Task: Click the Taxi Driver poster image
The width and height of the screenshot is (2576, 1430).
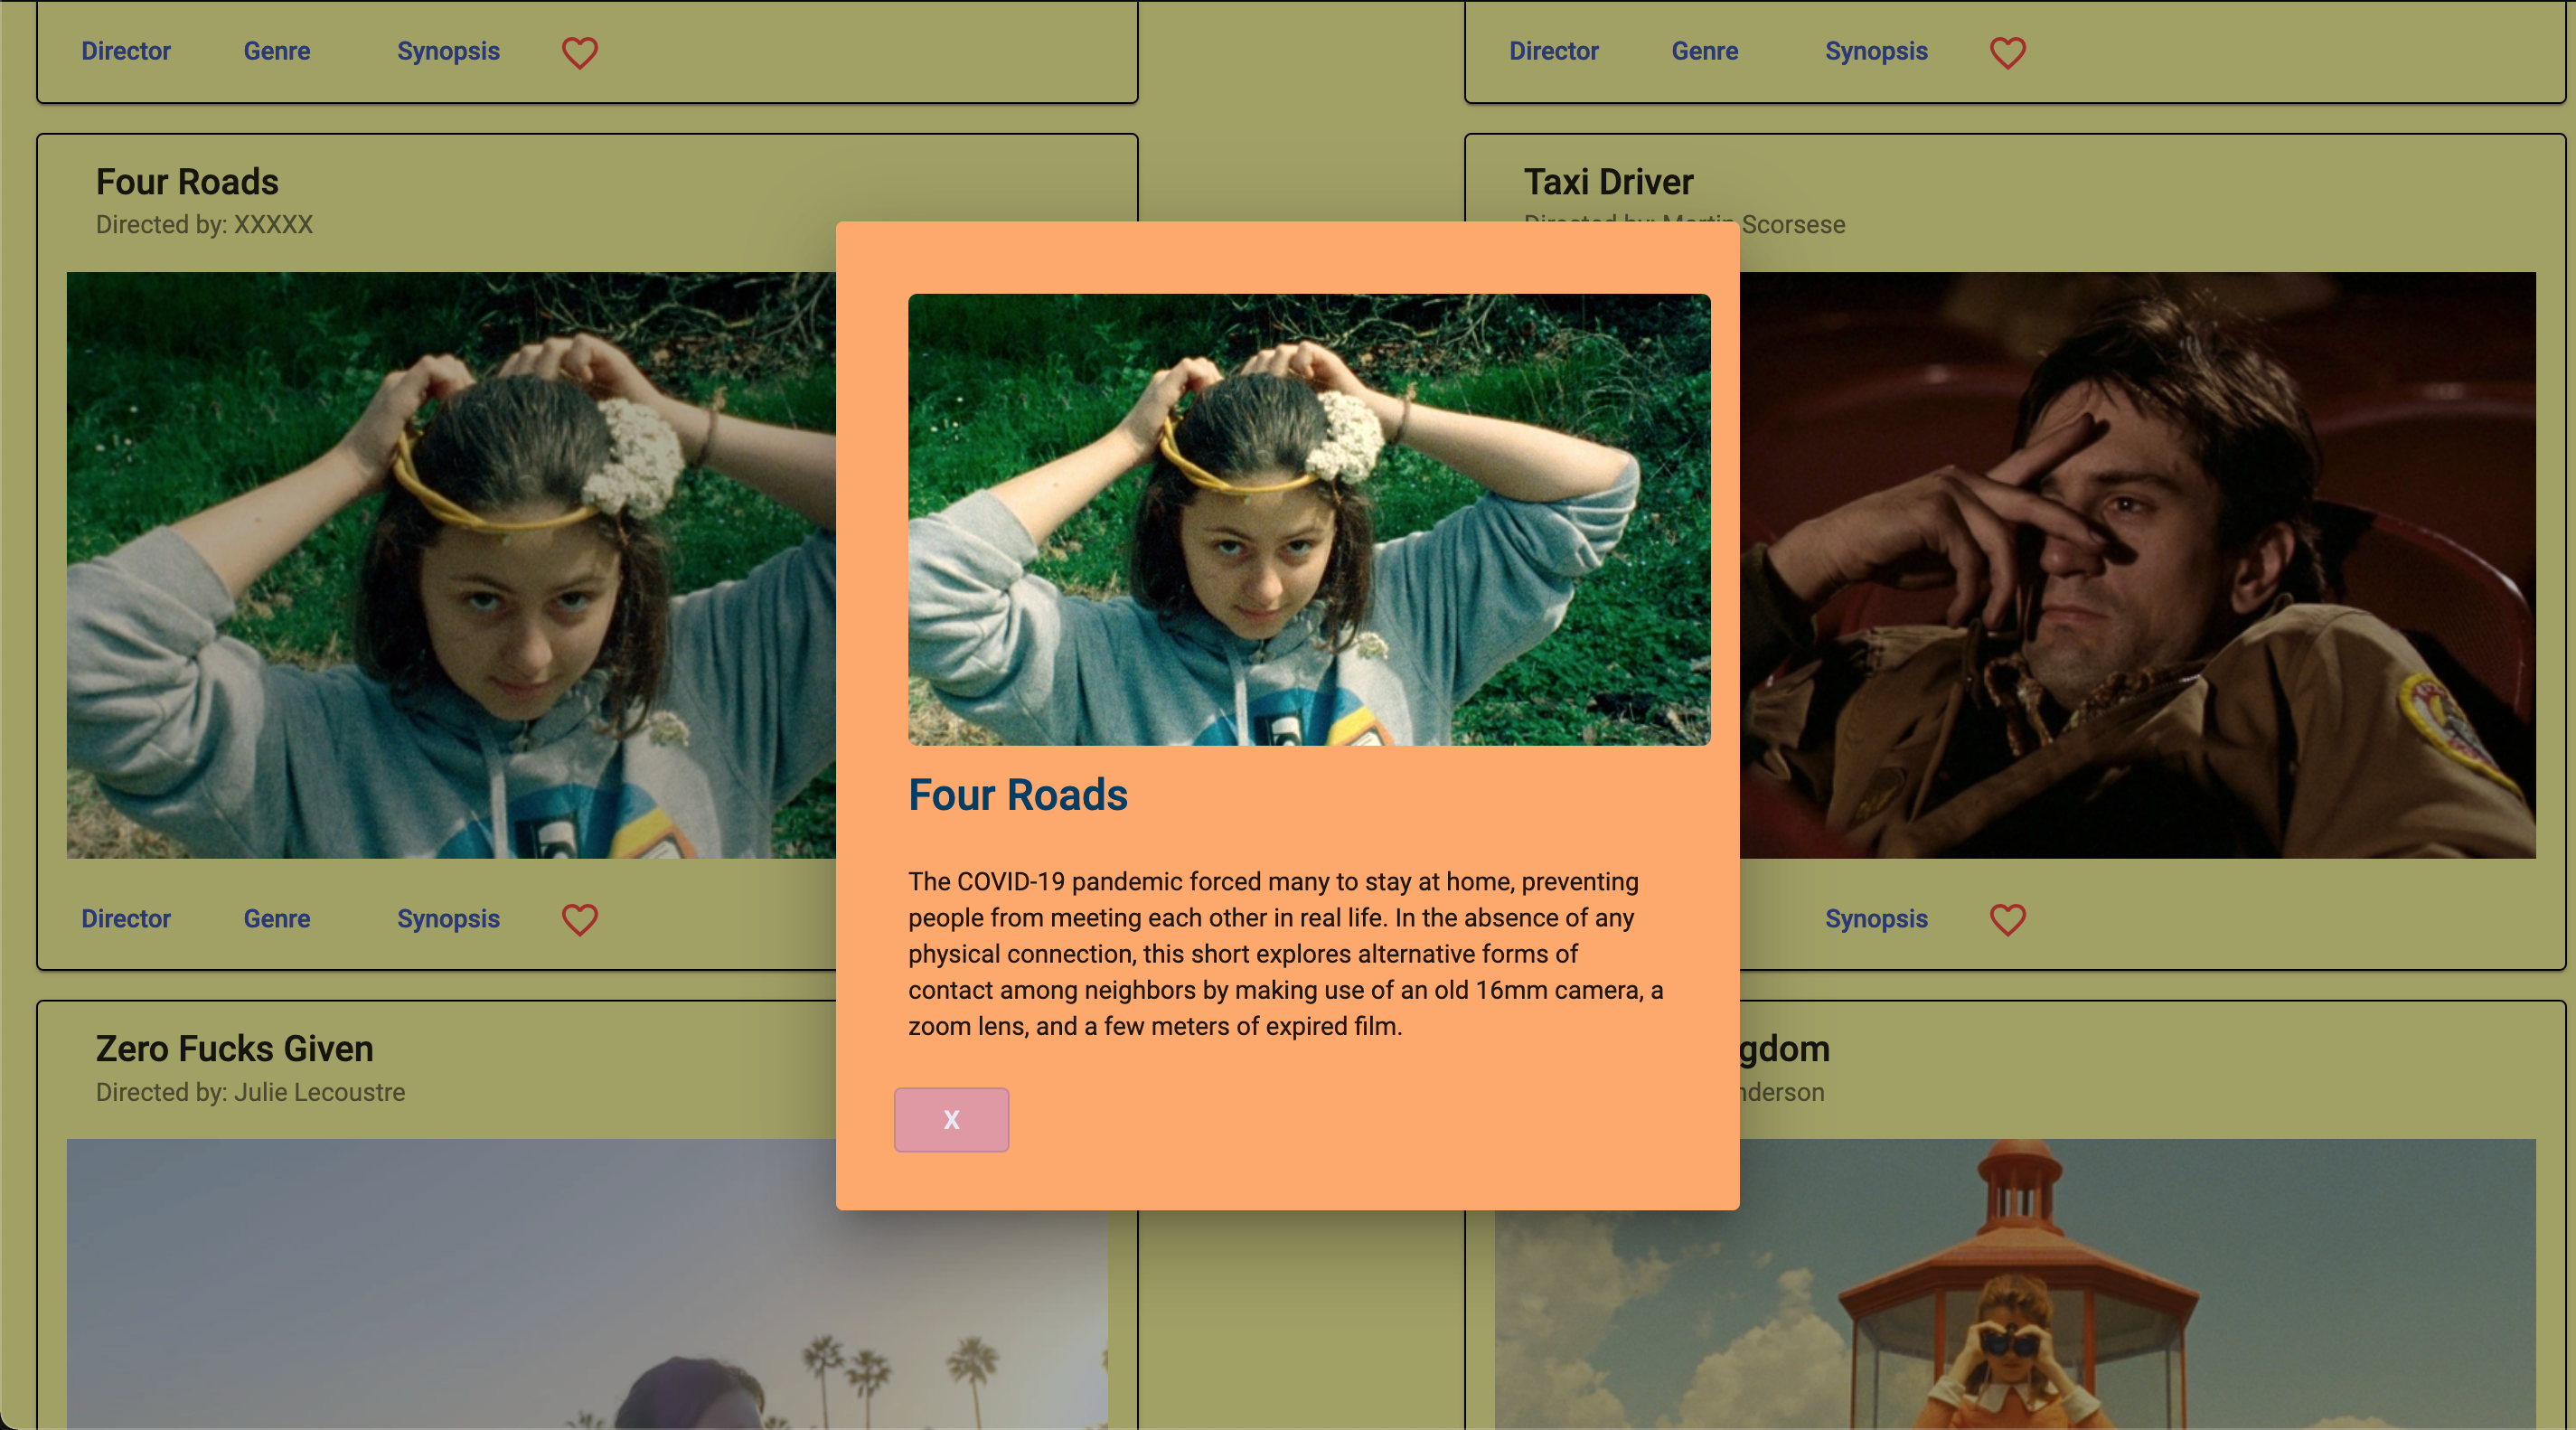Action: point(2136,565)
